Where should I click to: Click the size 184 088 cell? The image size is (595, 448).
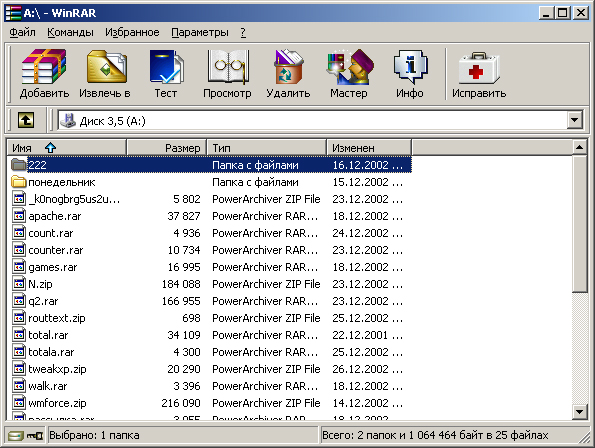pyautogui.click(x=181, y=284)
